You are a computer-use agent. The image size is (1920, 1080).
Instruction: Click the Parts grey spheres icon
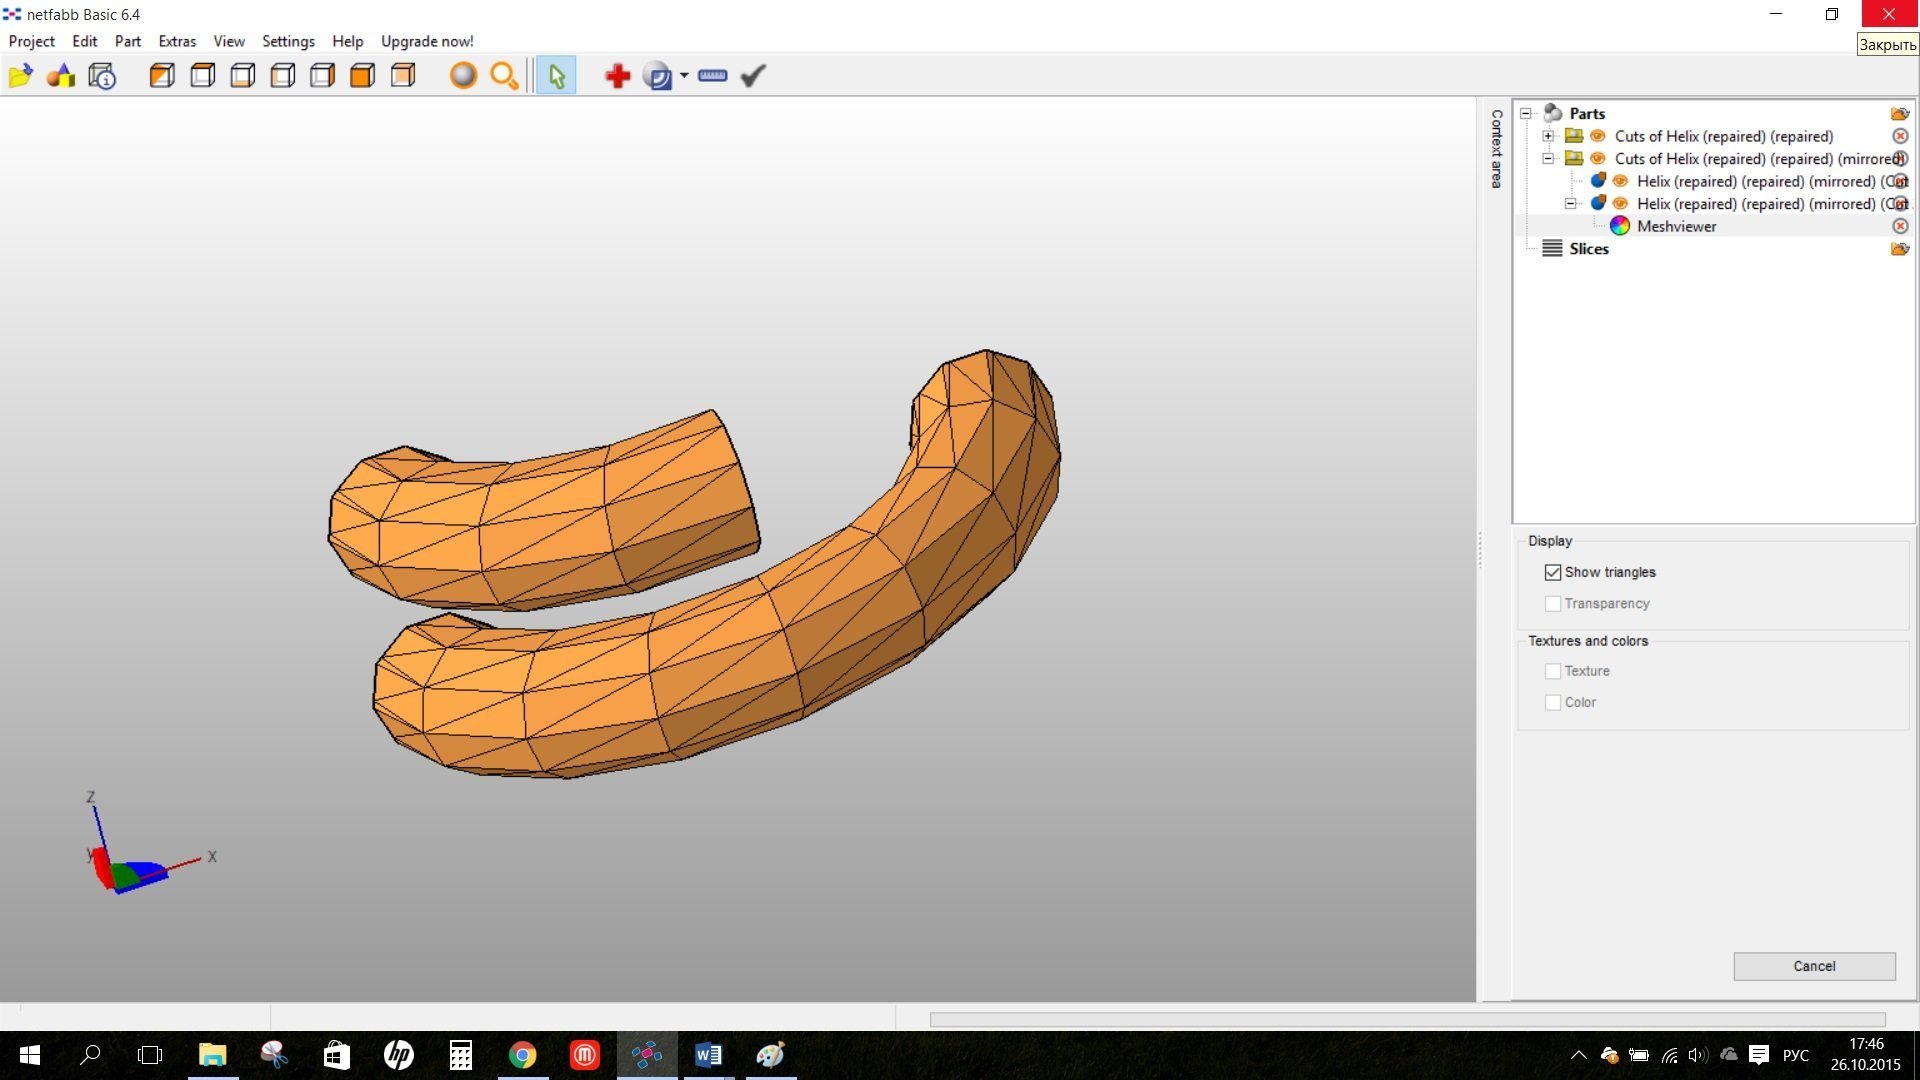[x=1553, y=112]
